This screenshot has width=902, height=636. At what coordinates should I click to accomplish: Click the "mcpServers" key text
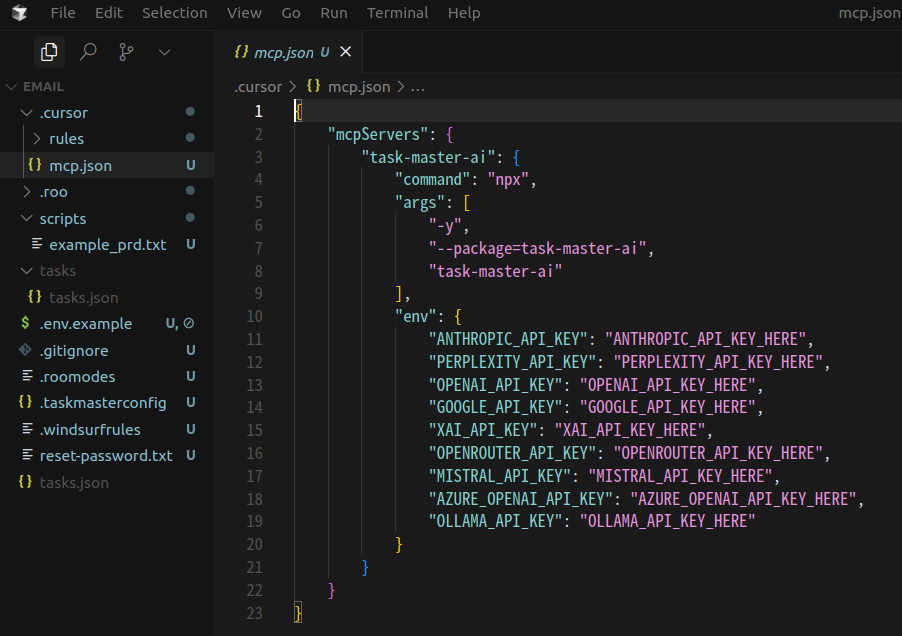point(378,135)
